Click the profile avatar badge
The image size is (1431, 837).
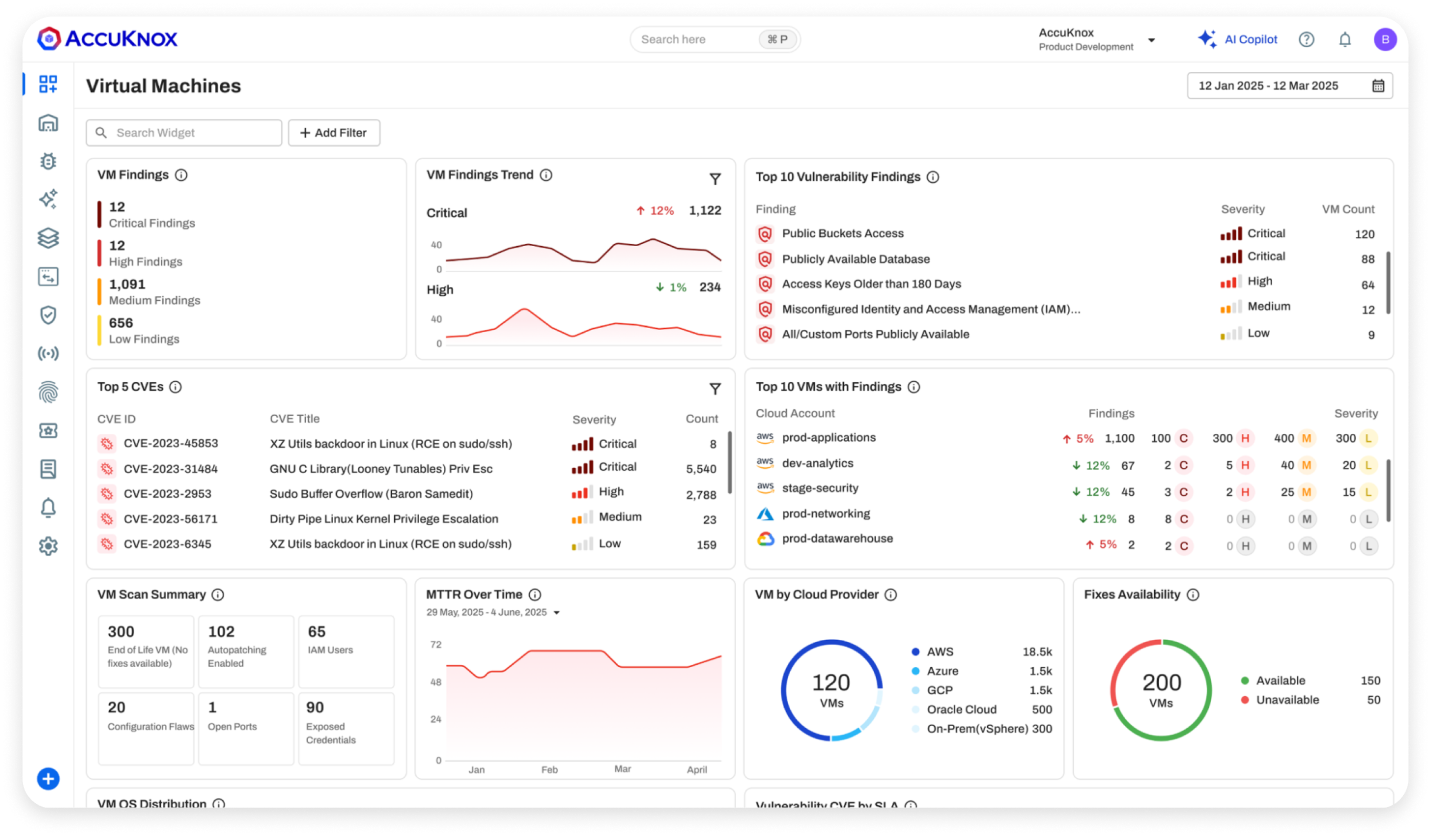tap(1386, 39)
